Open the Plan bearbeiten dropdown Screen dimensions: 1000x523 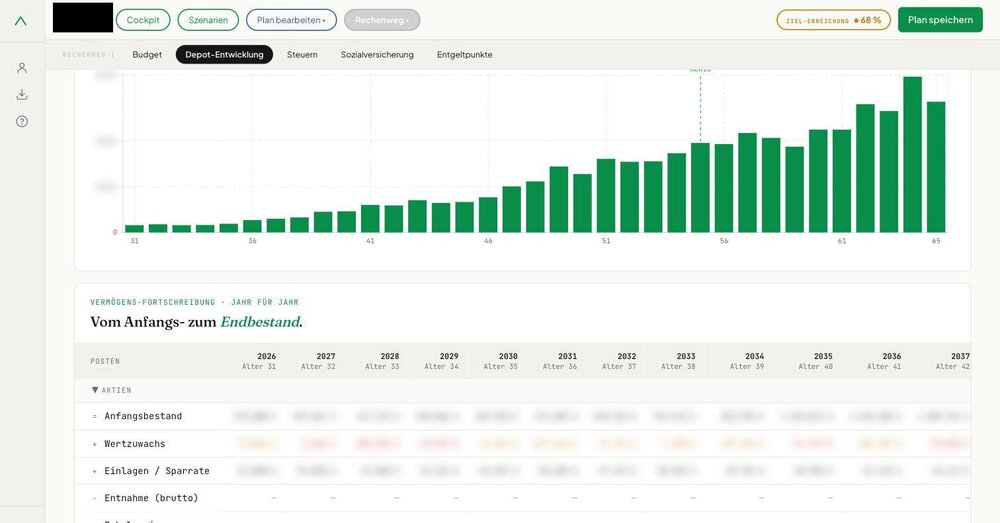(x=291, y=20)
